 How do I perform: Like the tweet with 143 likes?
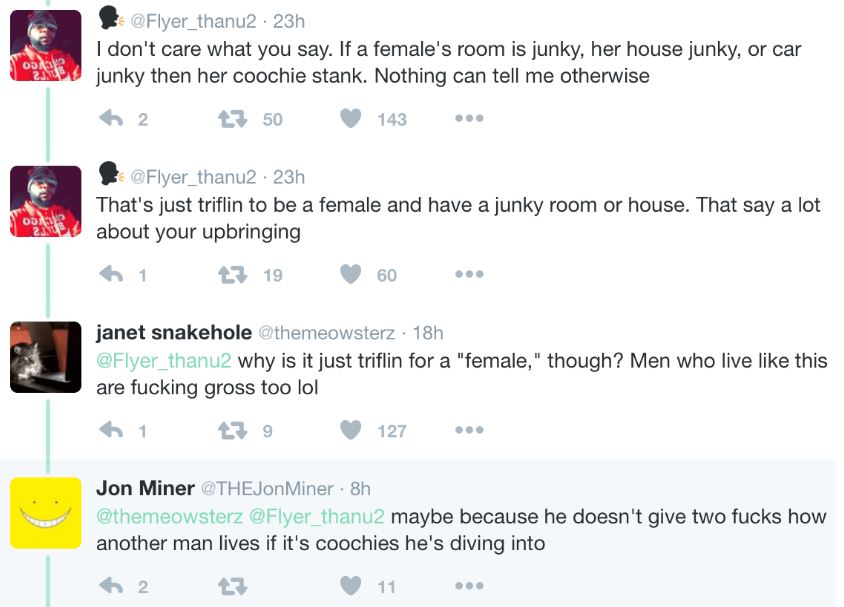(x=350, y=119)
